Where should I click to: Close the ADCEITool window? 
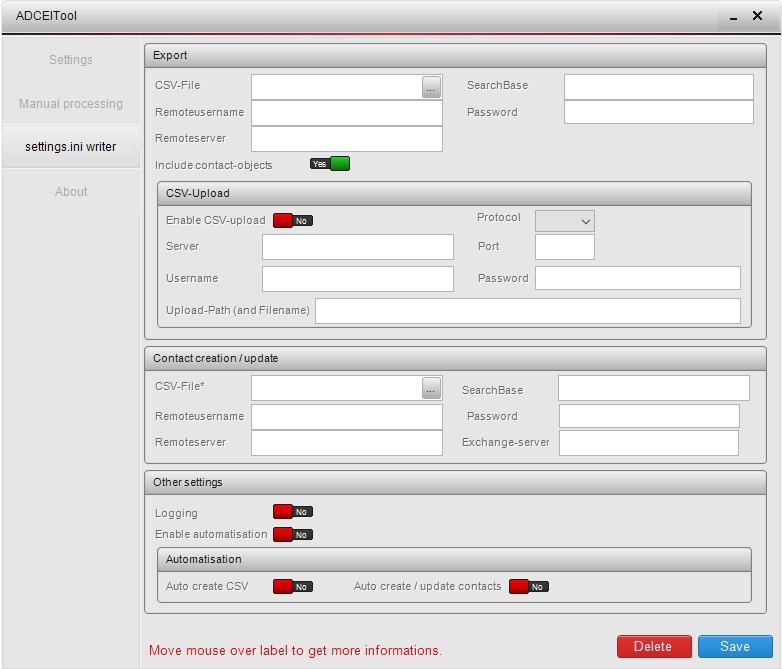point(759,16)
